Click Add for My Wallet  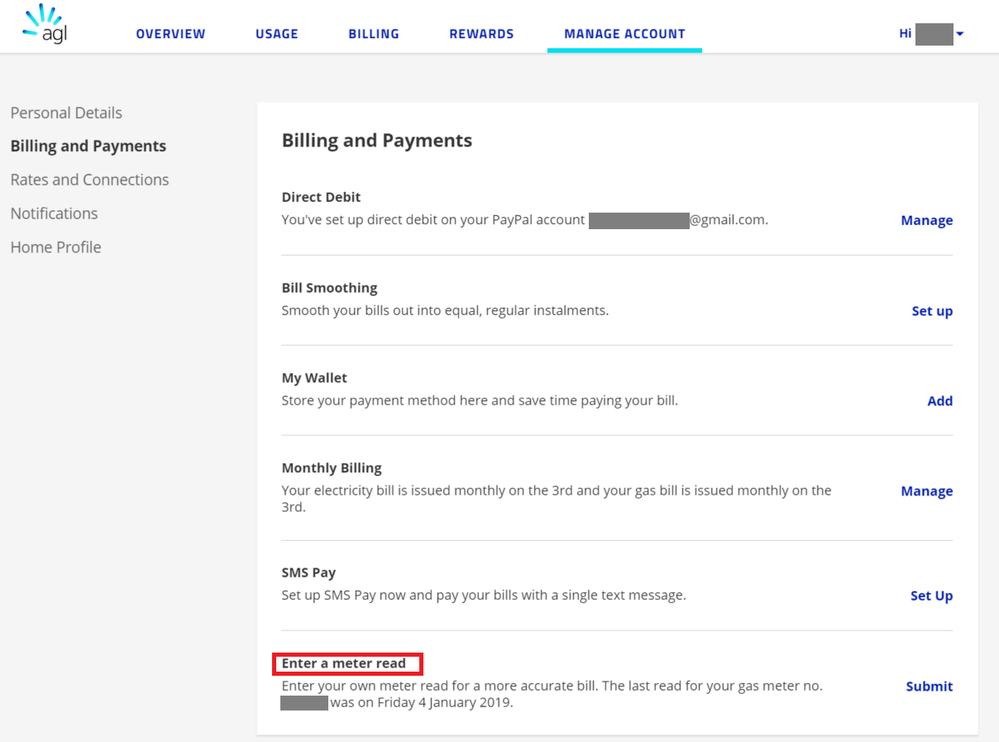(x=939, y=401)
